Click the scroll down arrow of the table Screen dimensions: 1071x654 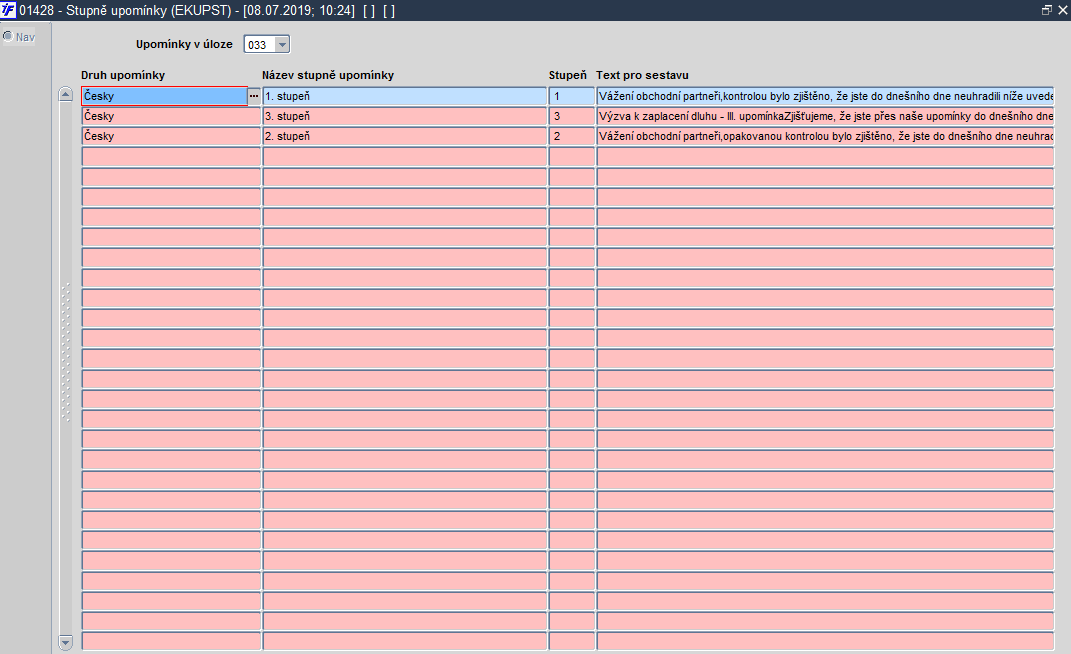pos(66,642)
